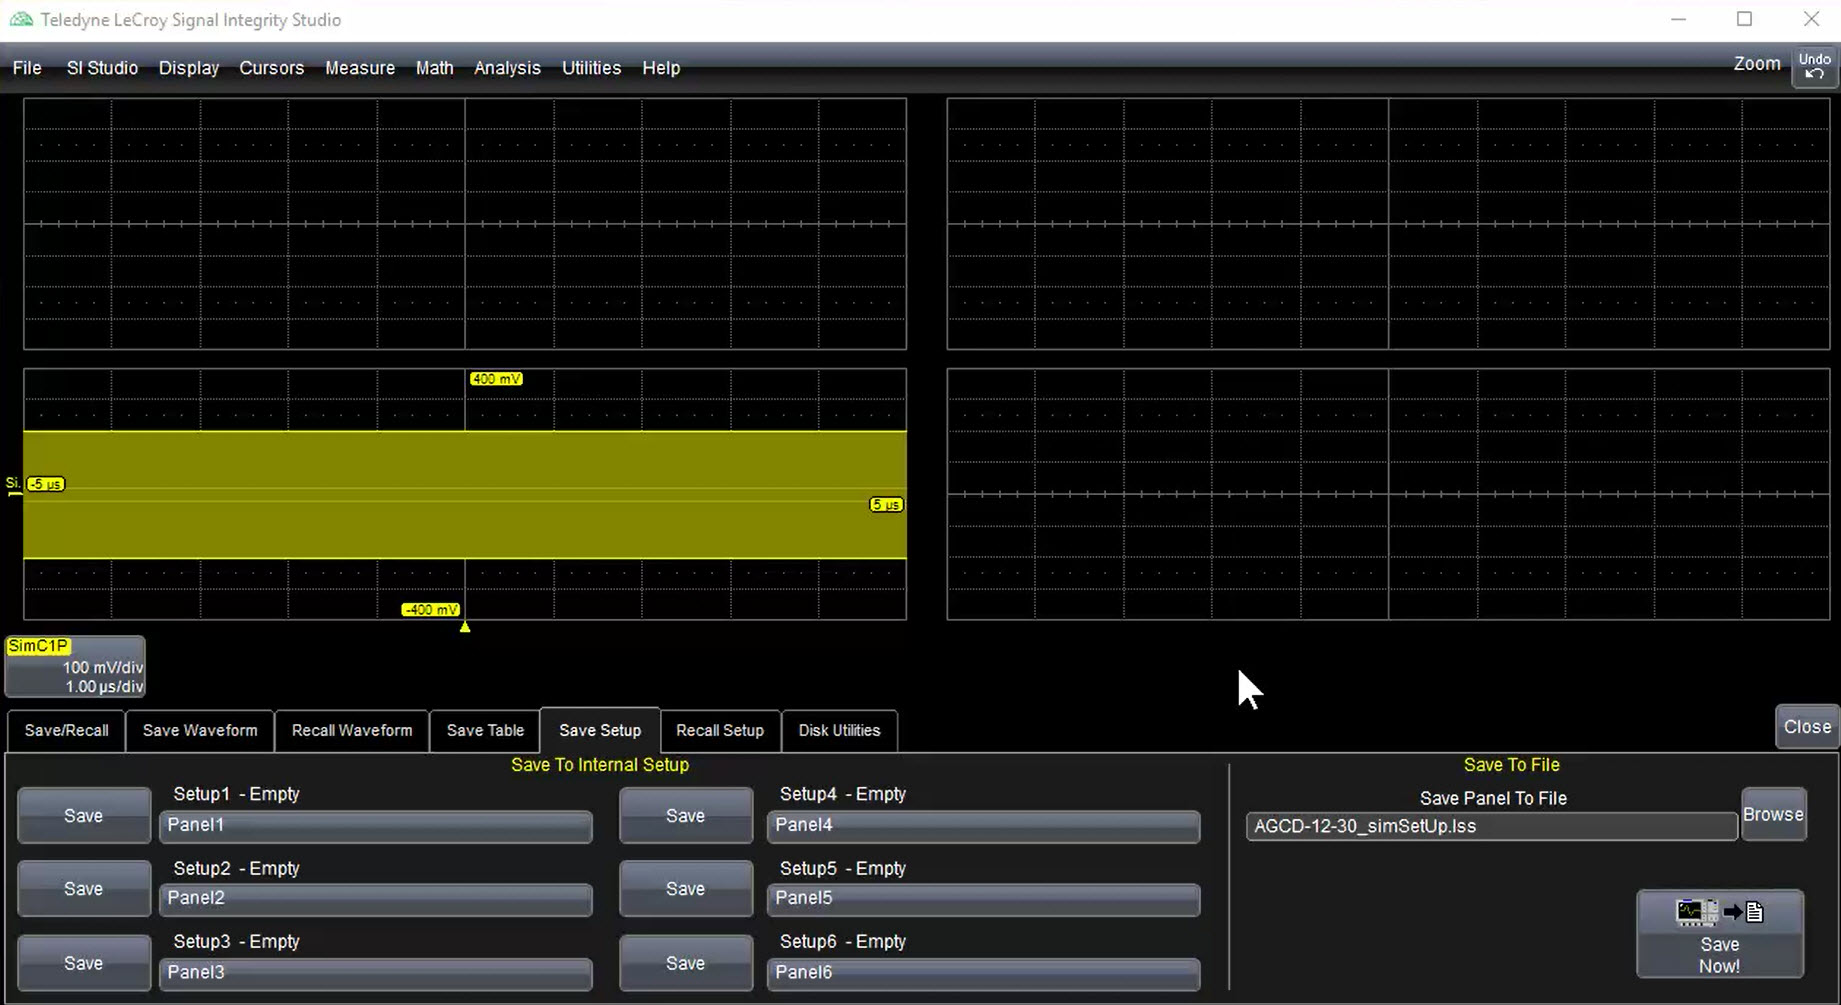Open the Cursors menu

271,68
